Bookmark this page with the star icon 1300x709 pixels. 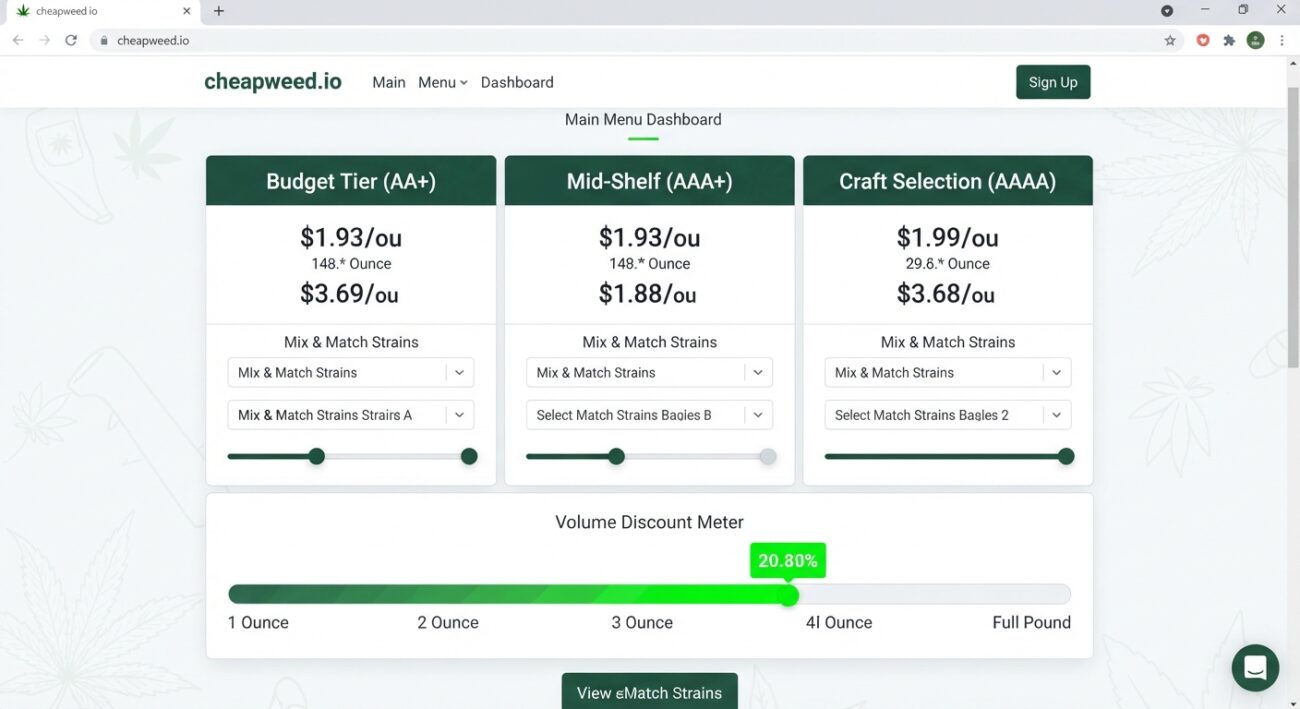1170,40
